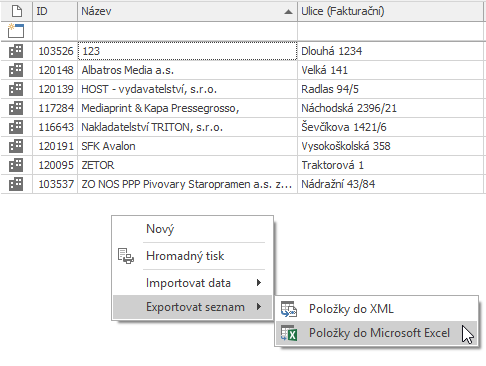Click the Hromadný tisk printer icon
This screenshot has height=366, width=486.
pos(126,256)
